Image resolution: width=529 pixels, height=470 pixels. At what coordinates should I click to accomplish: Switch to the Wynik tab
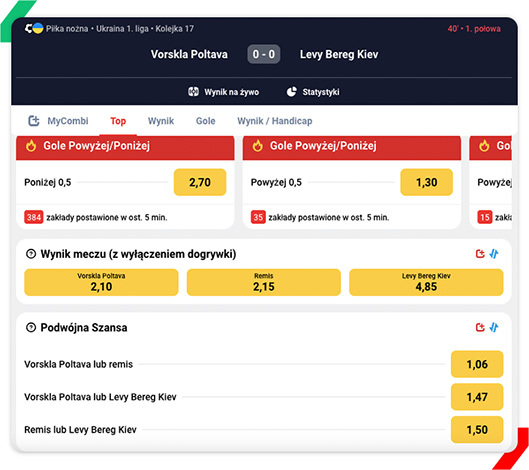tap(161, 121)
